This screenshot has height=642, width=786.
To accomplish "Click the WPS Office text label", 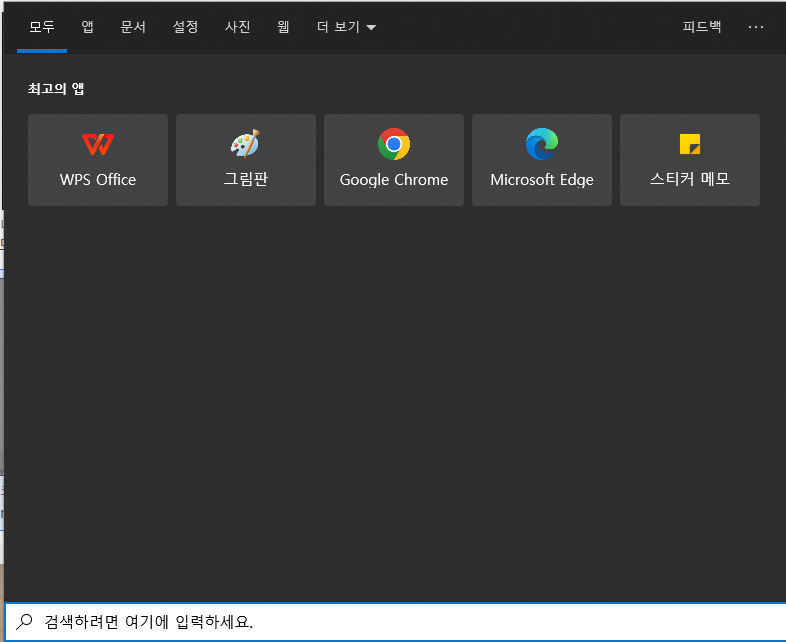I will tap(98, 180).
